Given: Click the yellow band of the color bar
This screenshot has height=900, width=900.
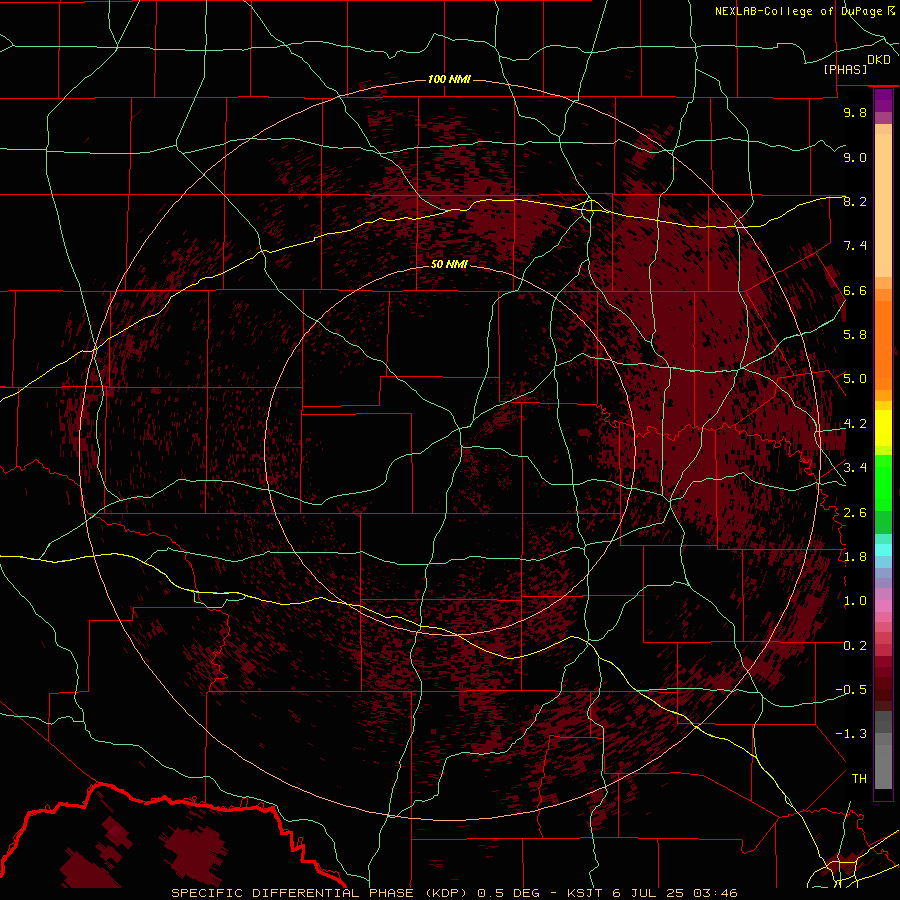Looking at the screenshot, I should (x=883, y=428).
